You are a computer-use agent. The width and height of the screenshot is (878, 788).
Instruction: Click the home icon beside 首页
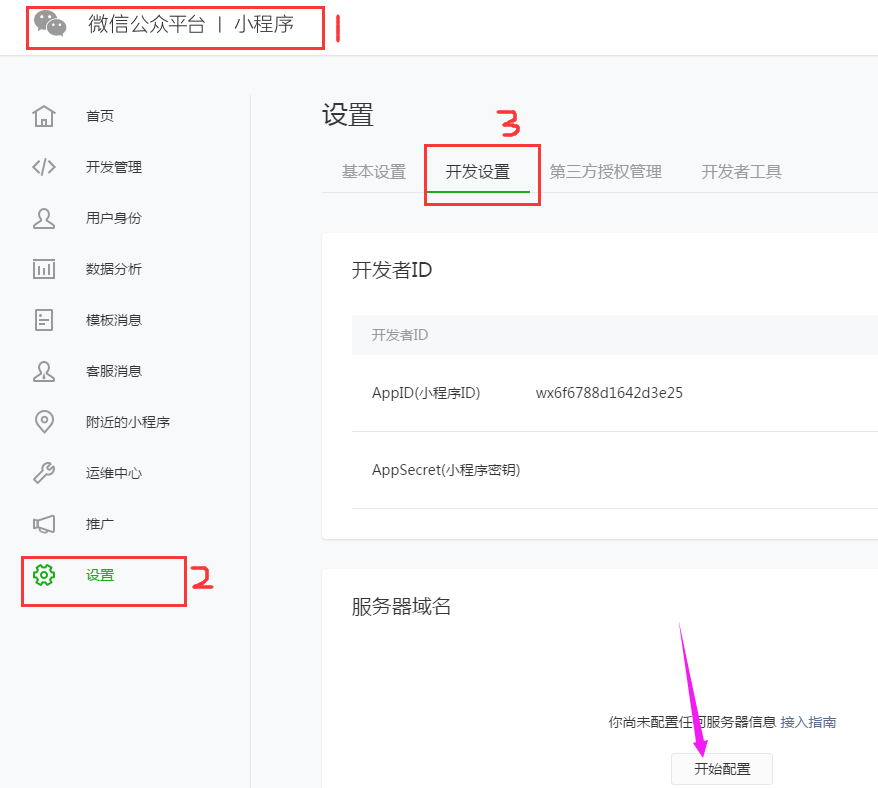click(44, 116)
